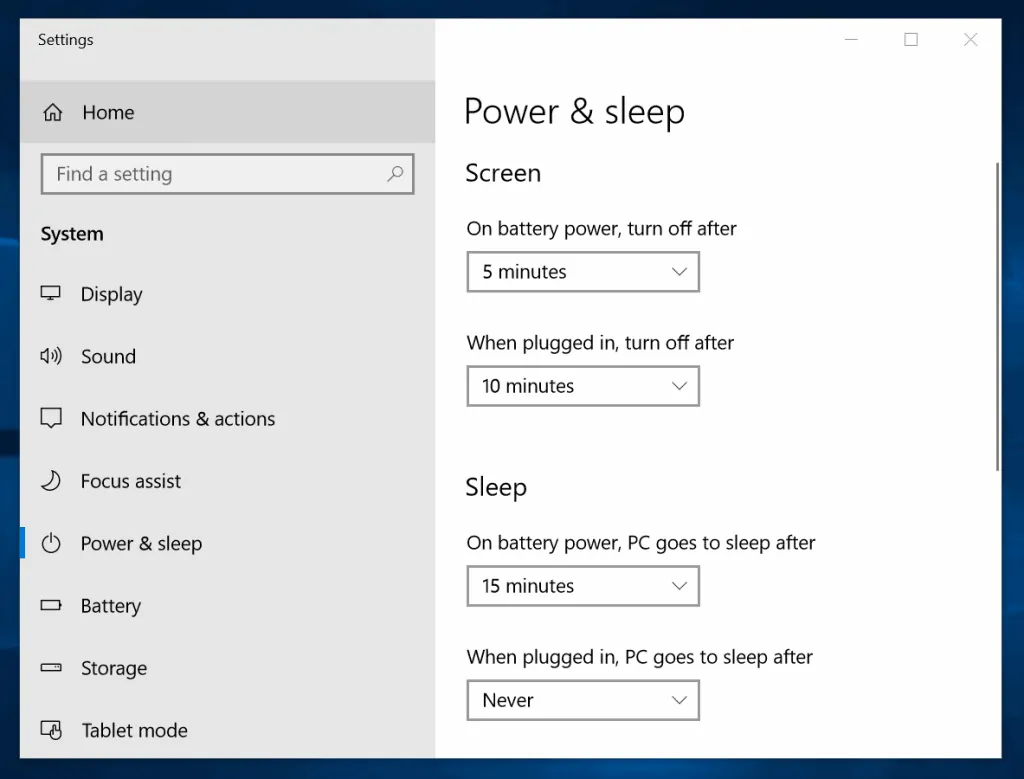Viewport: 1024px width, 779px height.
Task: Navigate to Settings Home
Action: click(x=108, y=112)
